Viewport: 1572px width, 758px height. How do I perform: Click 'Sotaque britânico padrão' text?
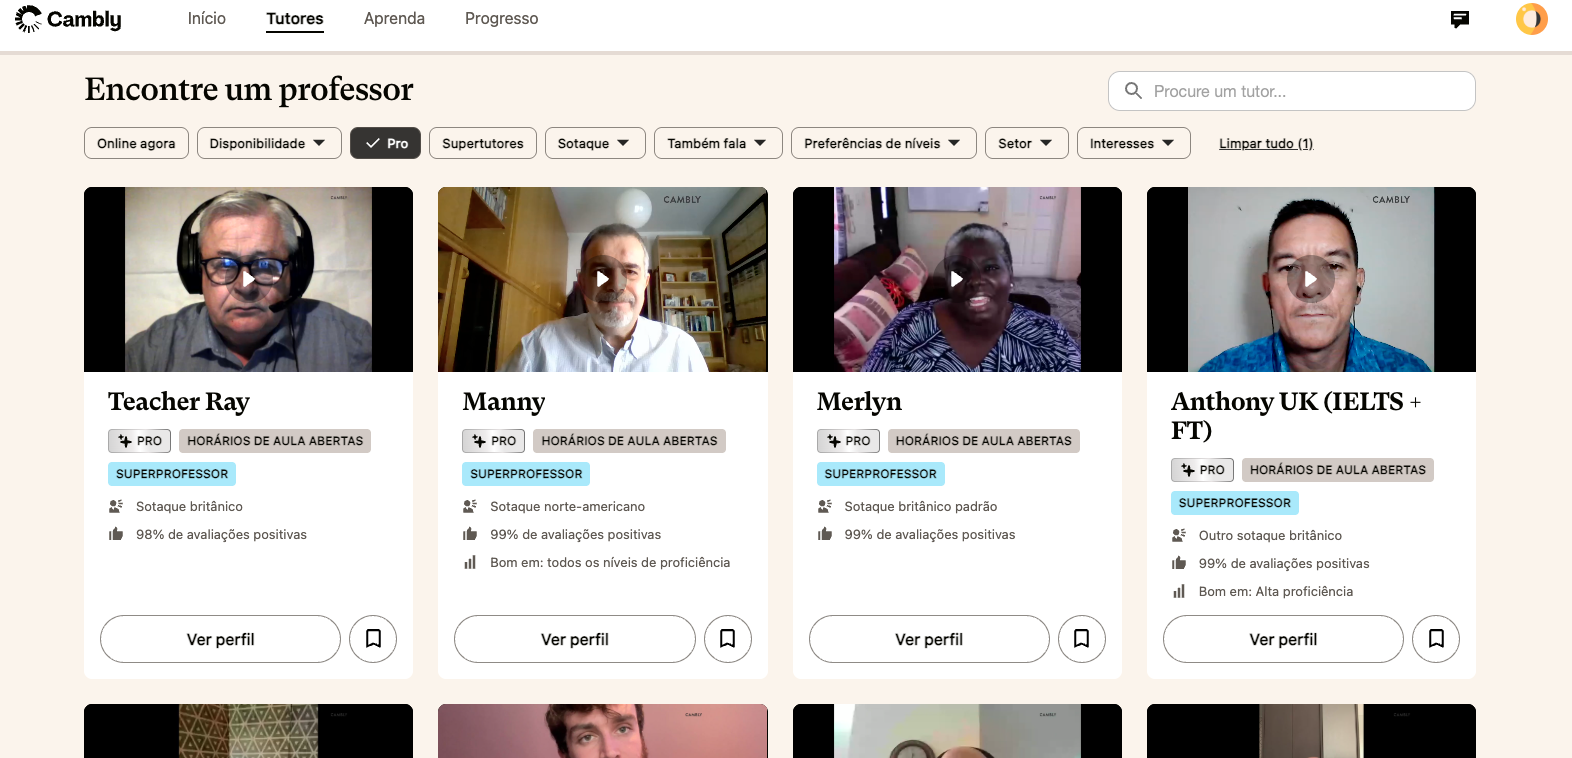click(921, 507)
